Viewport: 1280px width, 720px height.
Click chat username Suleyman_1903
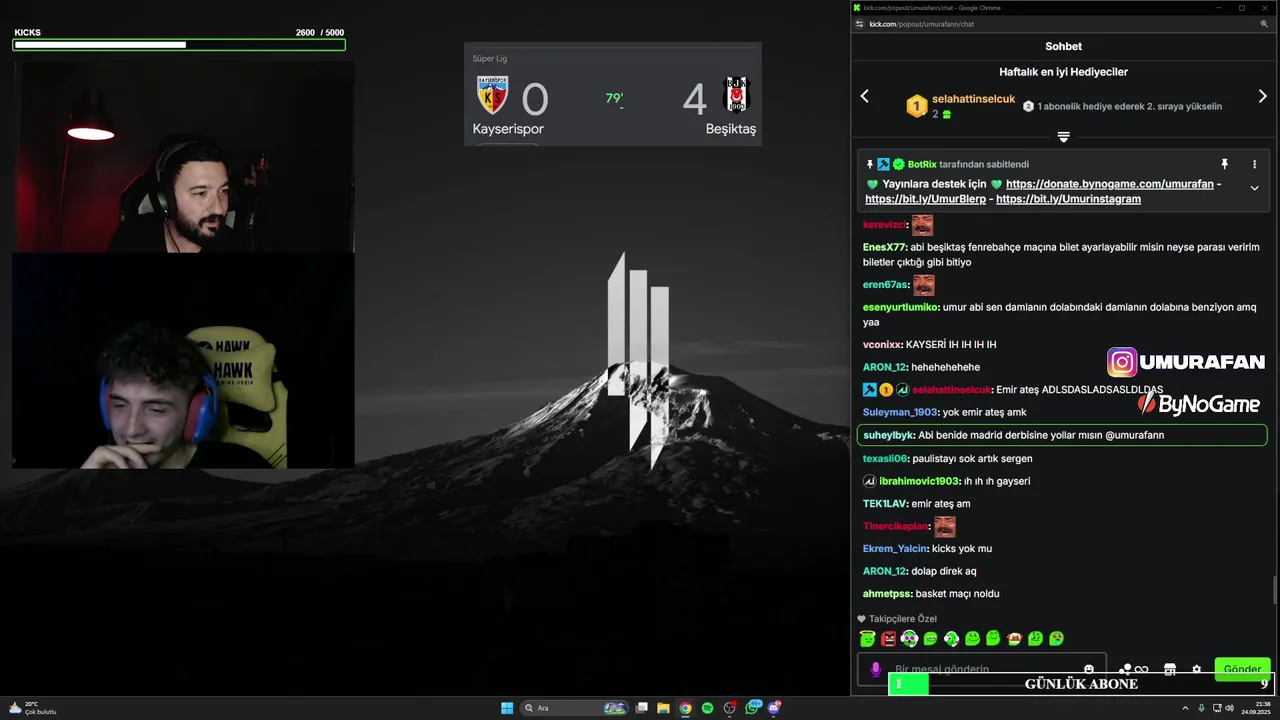(x=900, y=412)
